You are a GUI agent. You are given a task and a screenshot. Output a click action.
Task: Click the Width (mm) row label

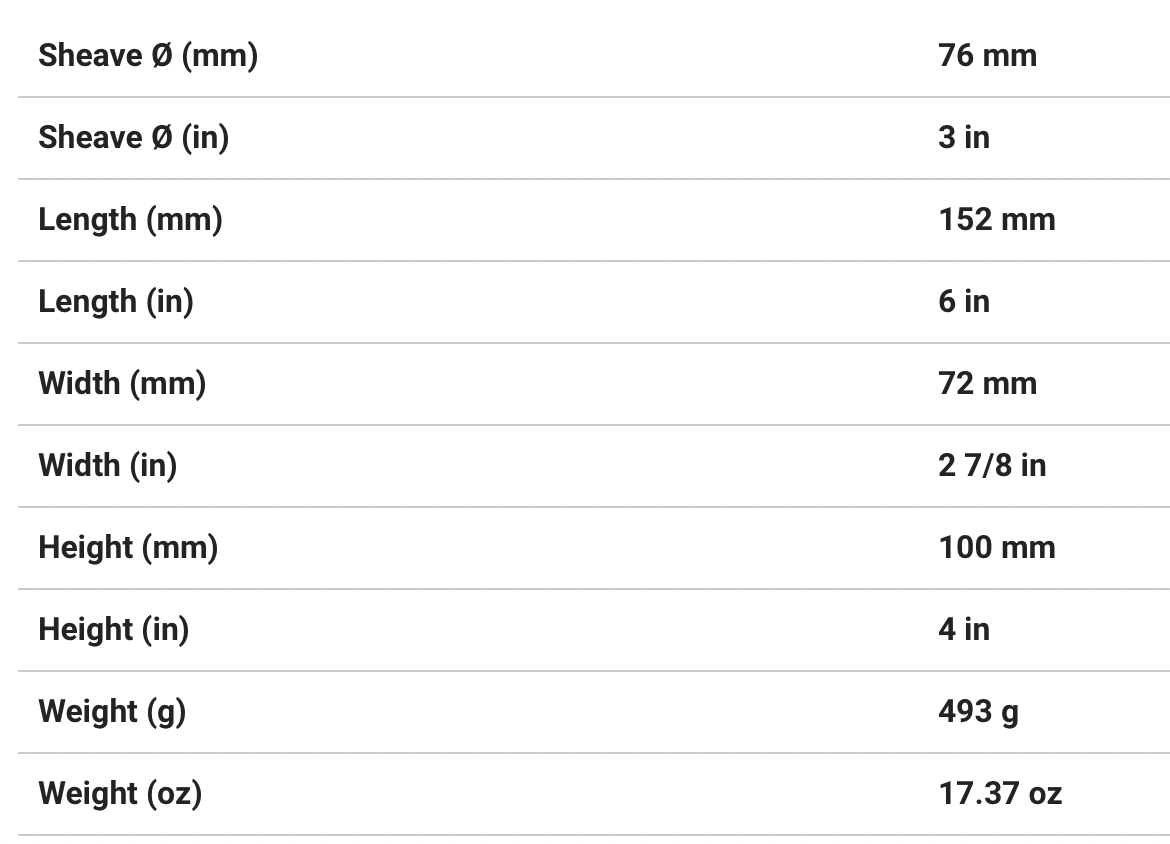pos(122,384)
